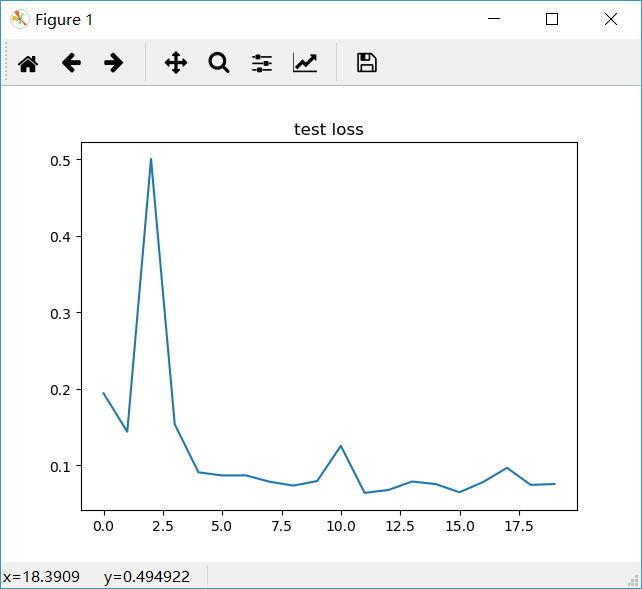Activate the Pan tool with crossed arrows
The image size is (642, 589).
pos(176,63)
